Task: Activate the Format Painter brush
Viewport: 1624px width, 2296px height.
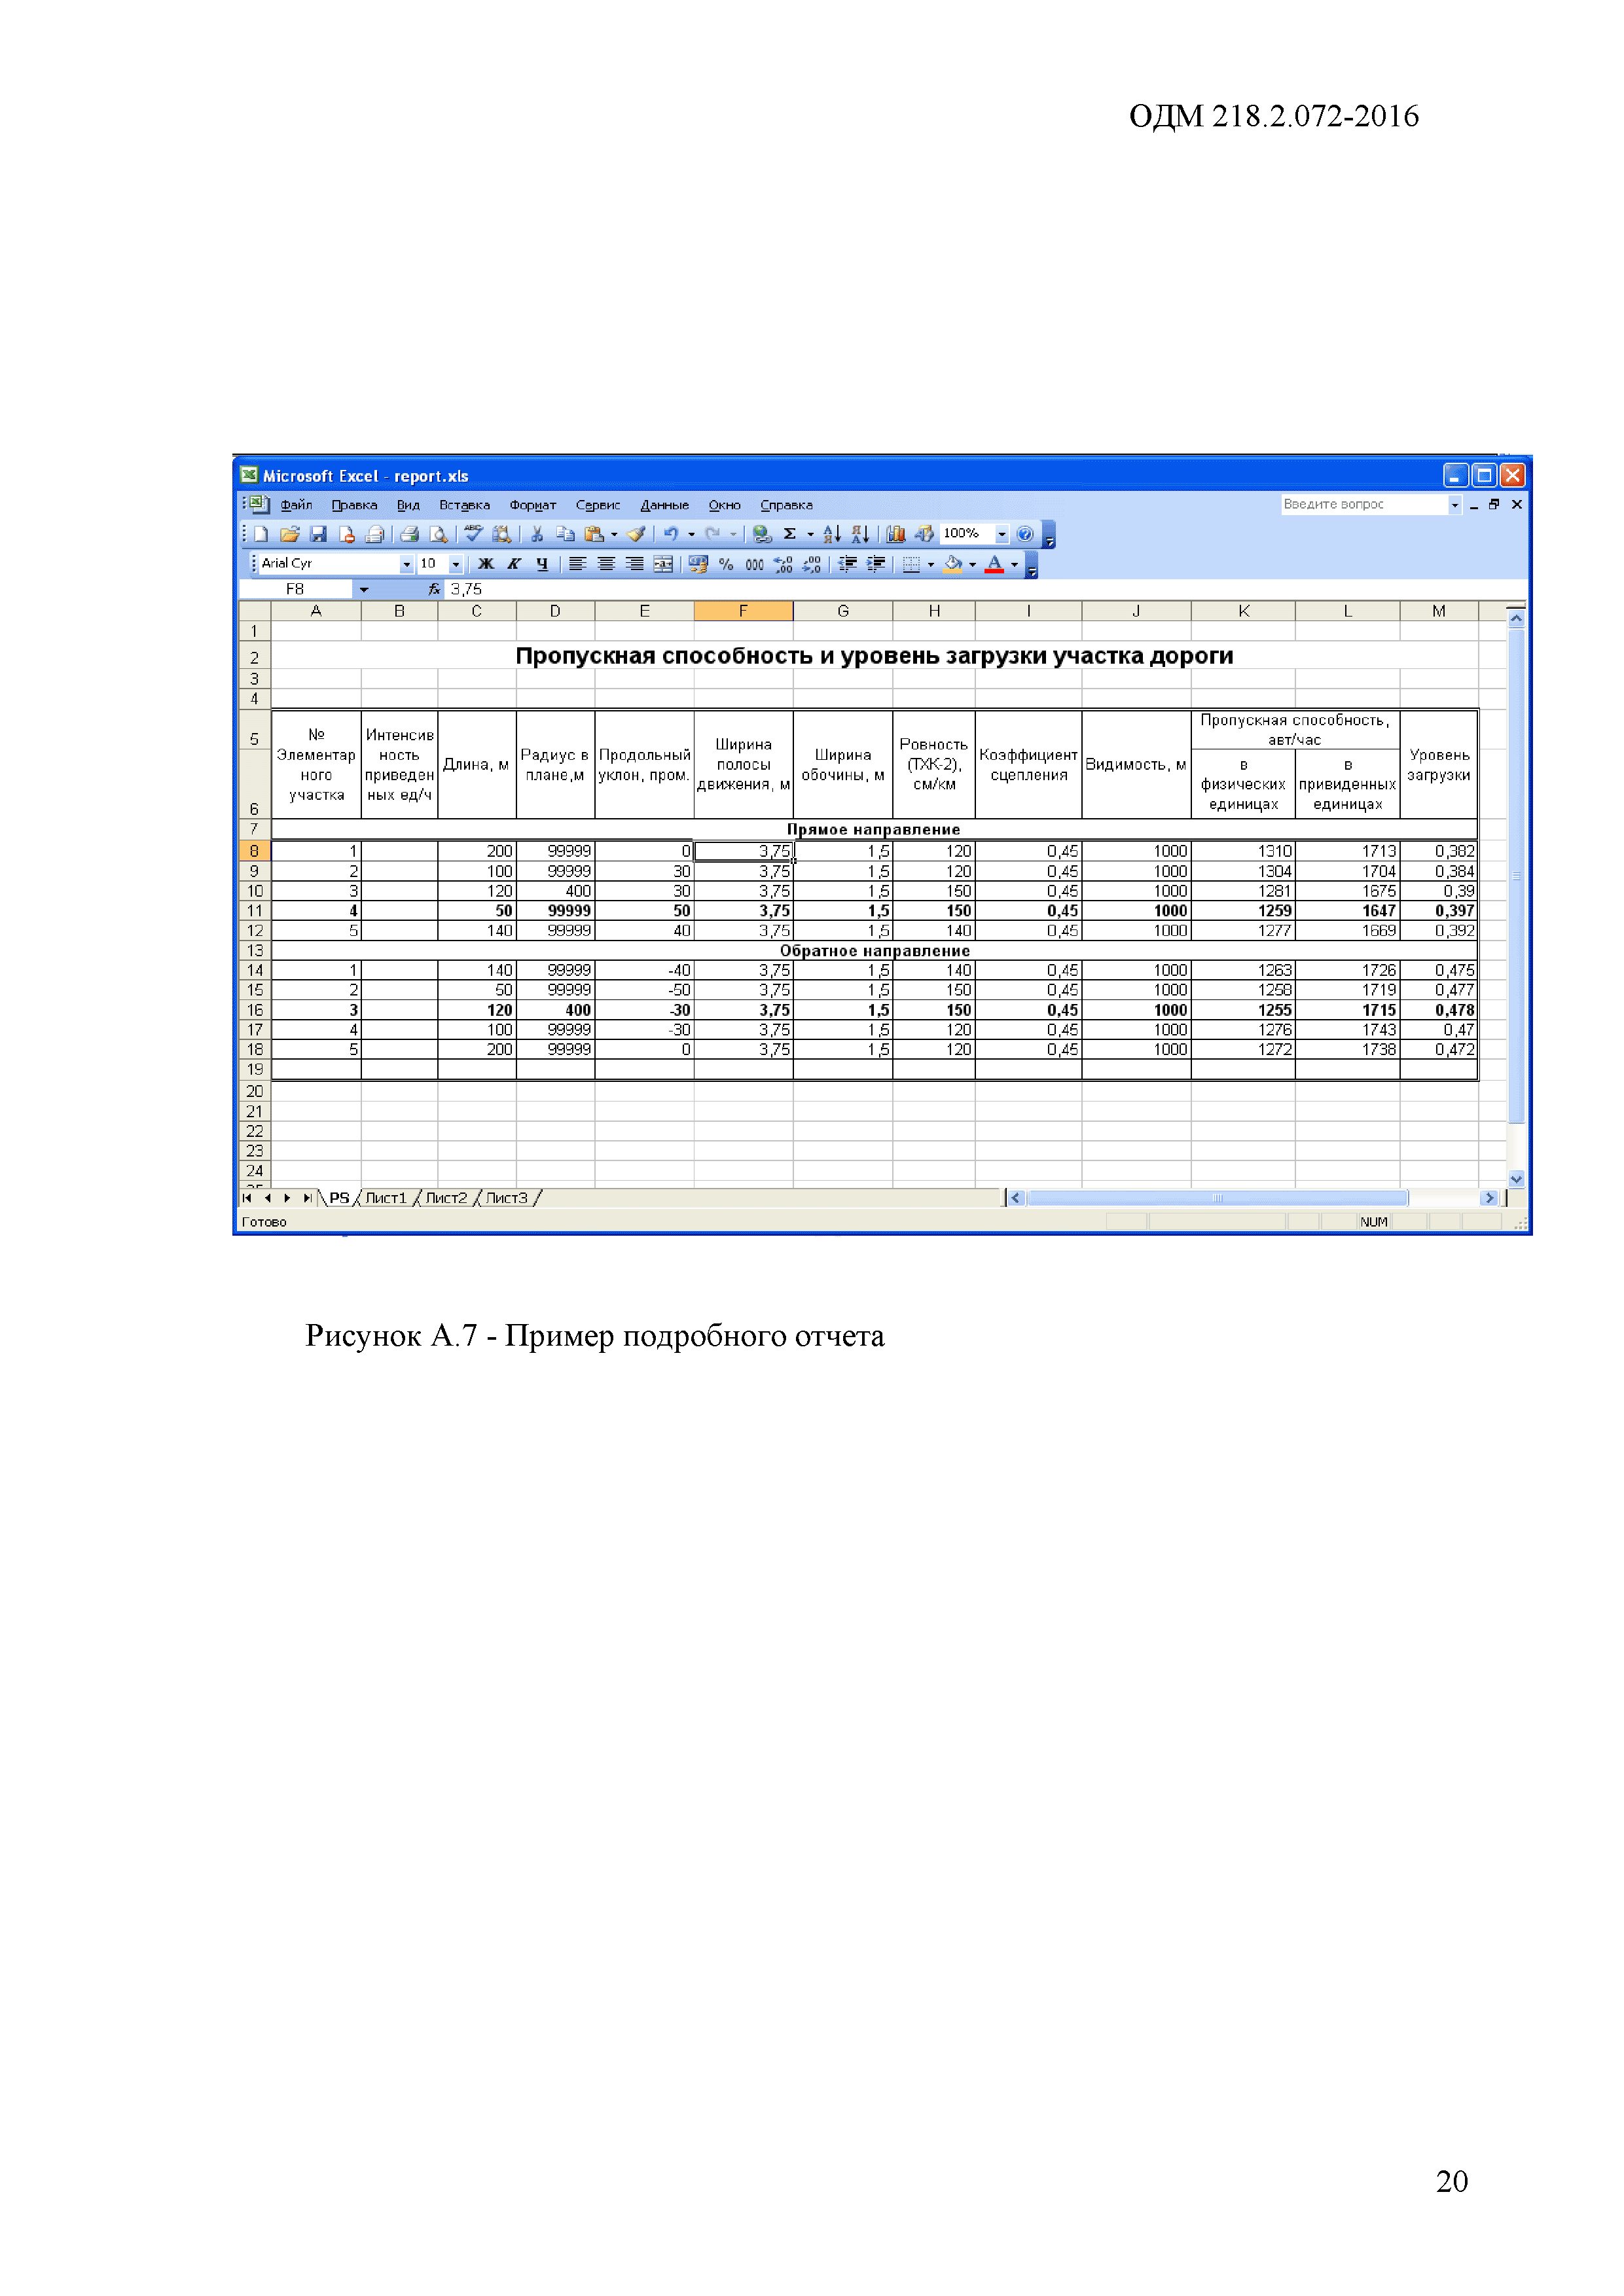Action: (636, 534)
